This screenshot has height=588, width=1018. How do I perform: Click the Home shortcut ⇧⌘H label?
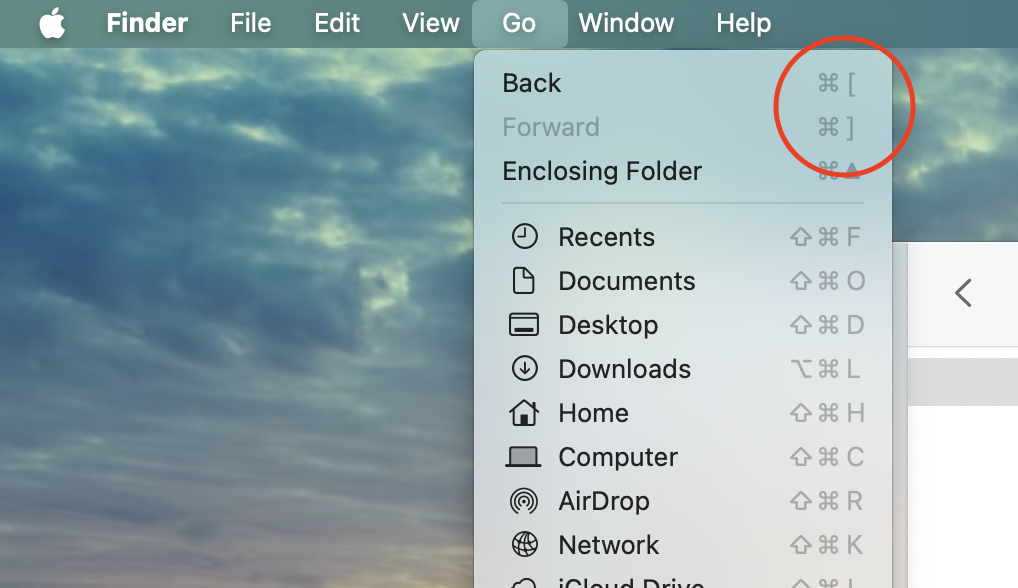[x=827, y=413]
